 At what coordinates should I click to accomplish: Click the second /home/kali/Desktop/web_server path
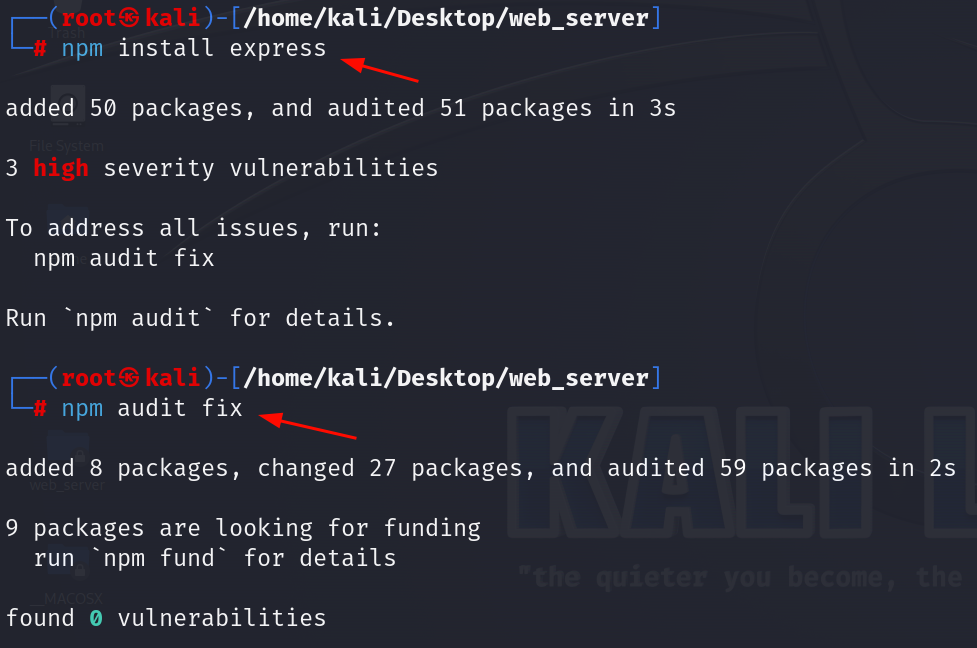click(x=446, y=378)
